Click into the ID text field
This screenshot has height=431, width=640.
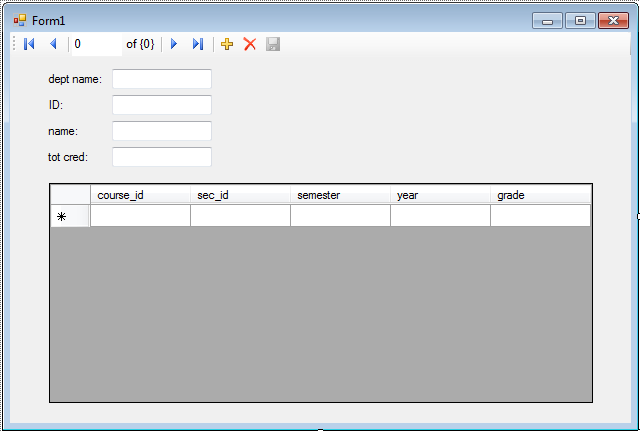tap(162, 105)
